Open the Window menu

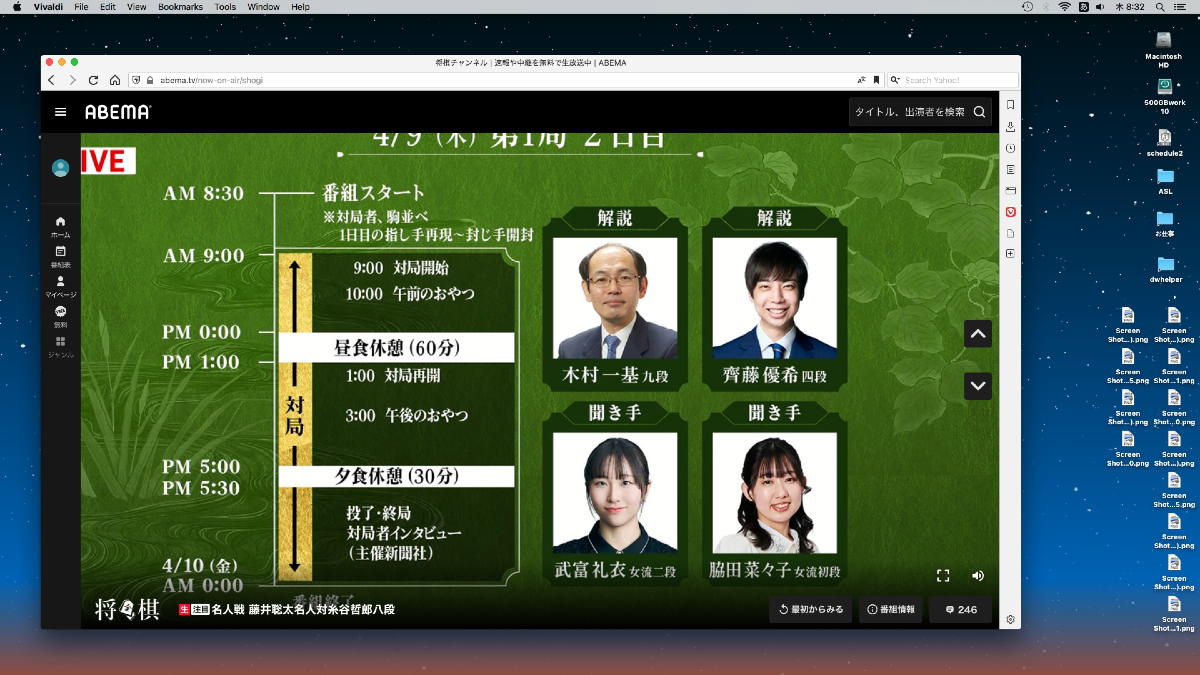click(x=263, y=7)
